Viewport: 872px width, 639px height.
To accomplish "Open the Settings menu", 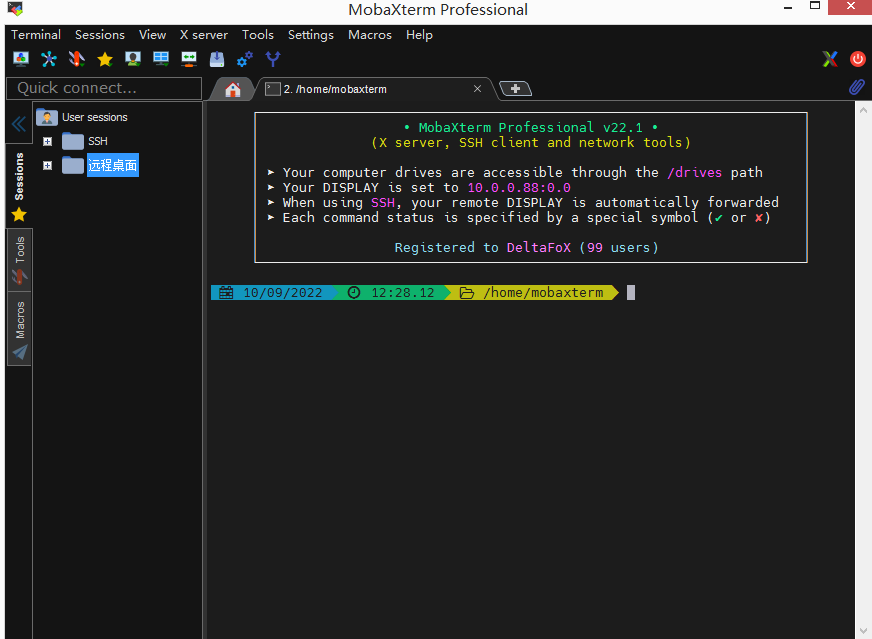I will pyautogui.click(x=311, y=34).
